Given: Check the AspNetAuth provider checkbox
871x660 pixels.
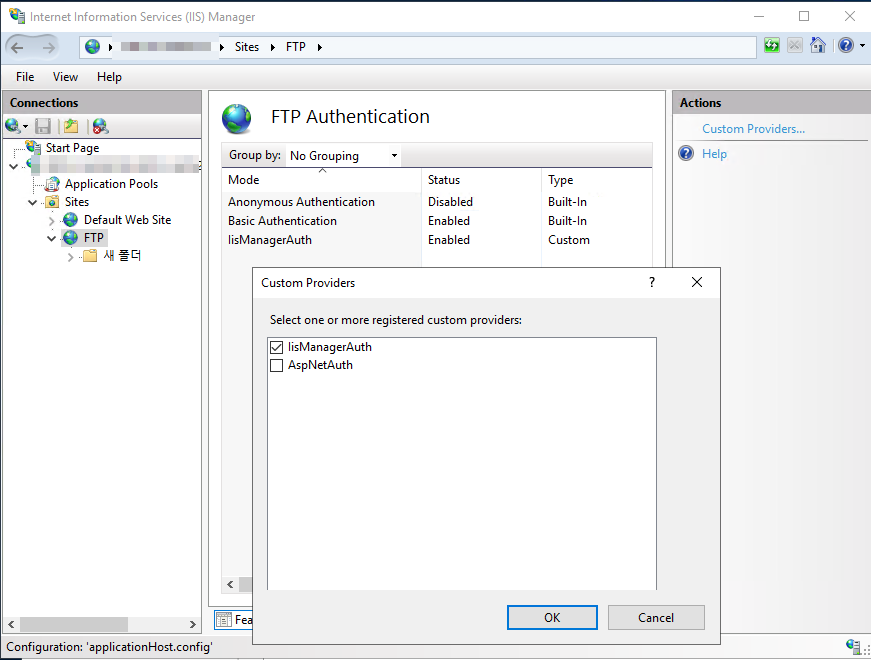Looking at the screenshot, I should [276, 366].
